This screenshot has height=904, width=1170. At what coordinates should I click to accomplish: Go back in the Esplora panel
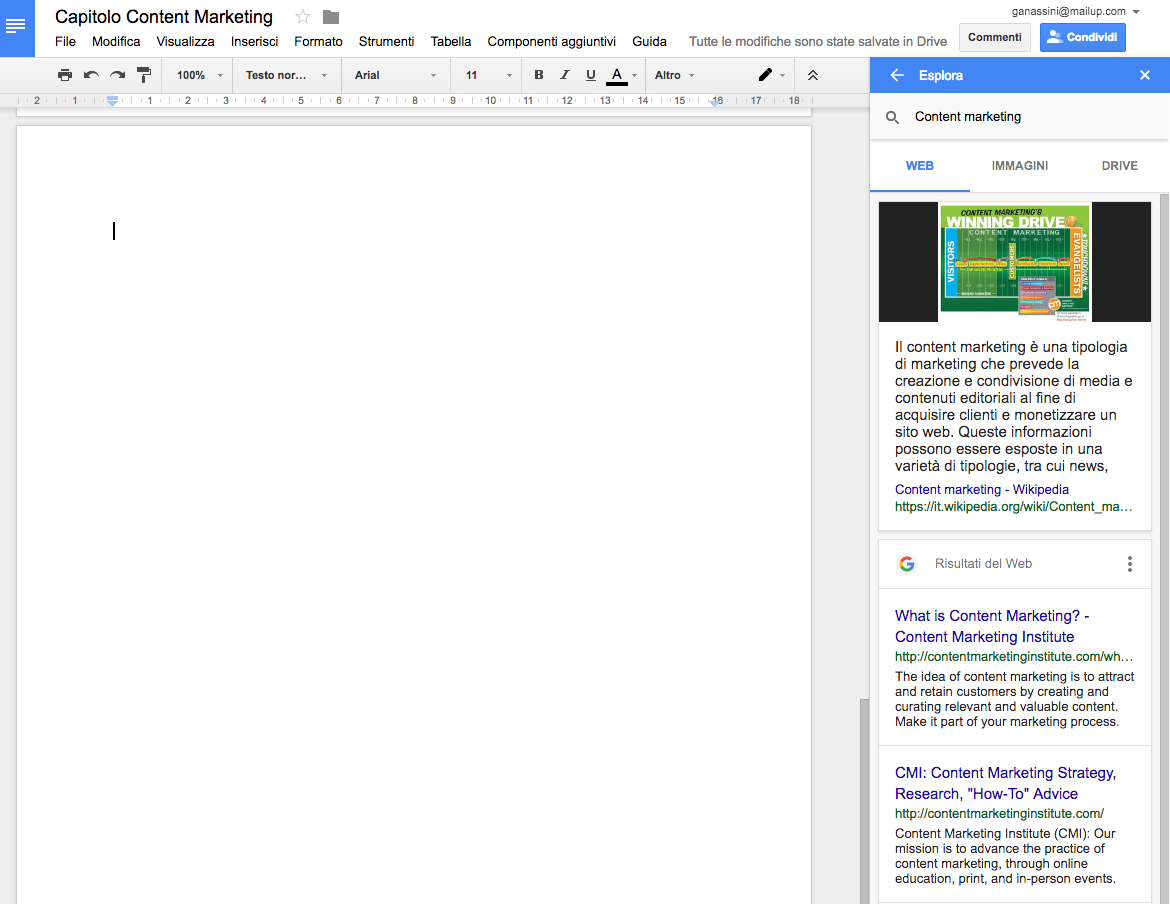click(897, 75)
